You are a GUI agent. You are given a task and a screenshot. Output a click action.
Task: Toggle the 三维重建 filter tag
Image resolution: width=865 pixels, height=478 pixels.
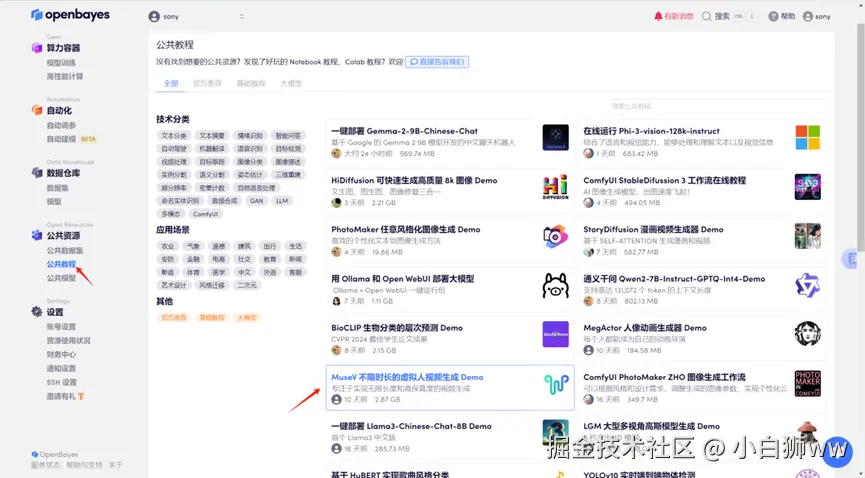288,175
